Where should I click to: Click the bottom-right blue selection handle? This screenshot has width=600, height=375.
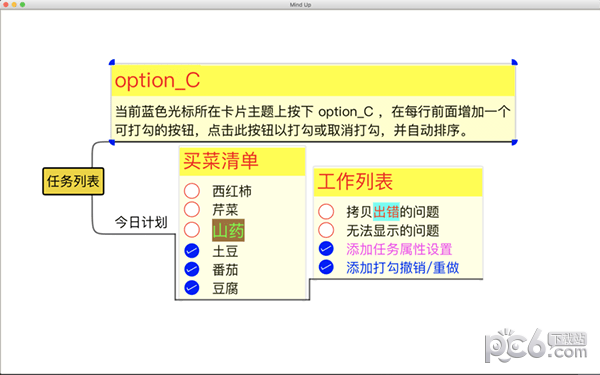pos(515,142)
